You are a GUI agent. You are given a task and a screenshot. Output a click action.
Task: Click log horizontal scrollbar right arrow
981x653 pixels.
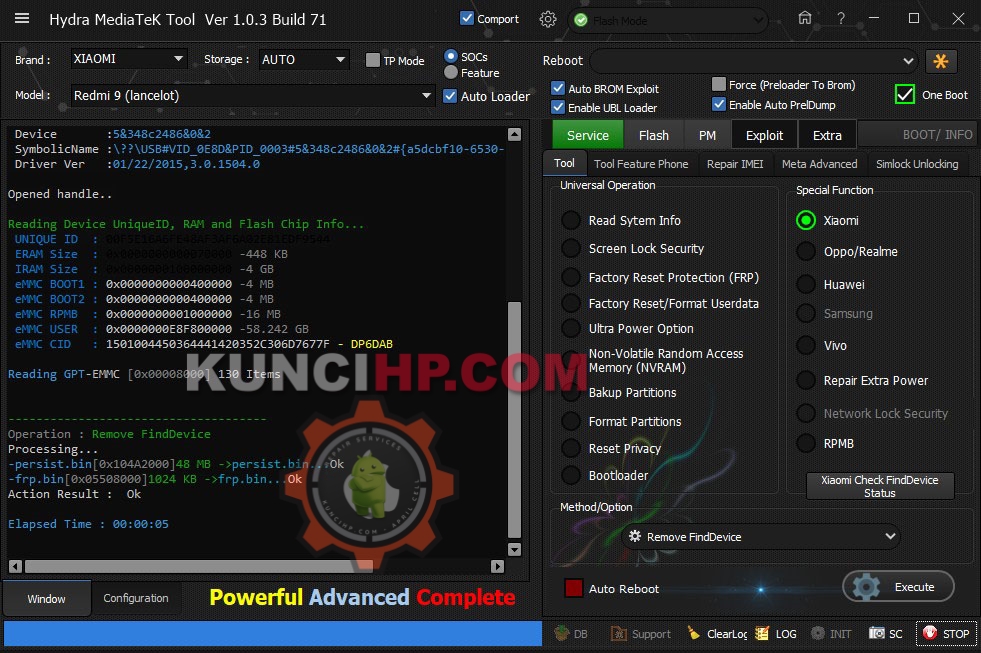coord(497,567)
